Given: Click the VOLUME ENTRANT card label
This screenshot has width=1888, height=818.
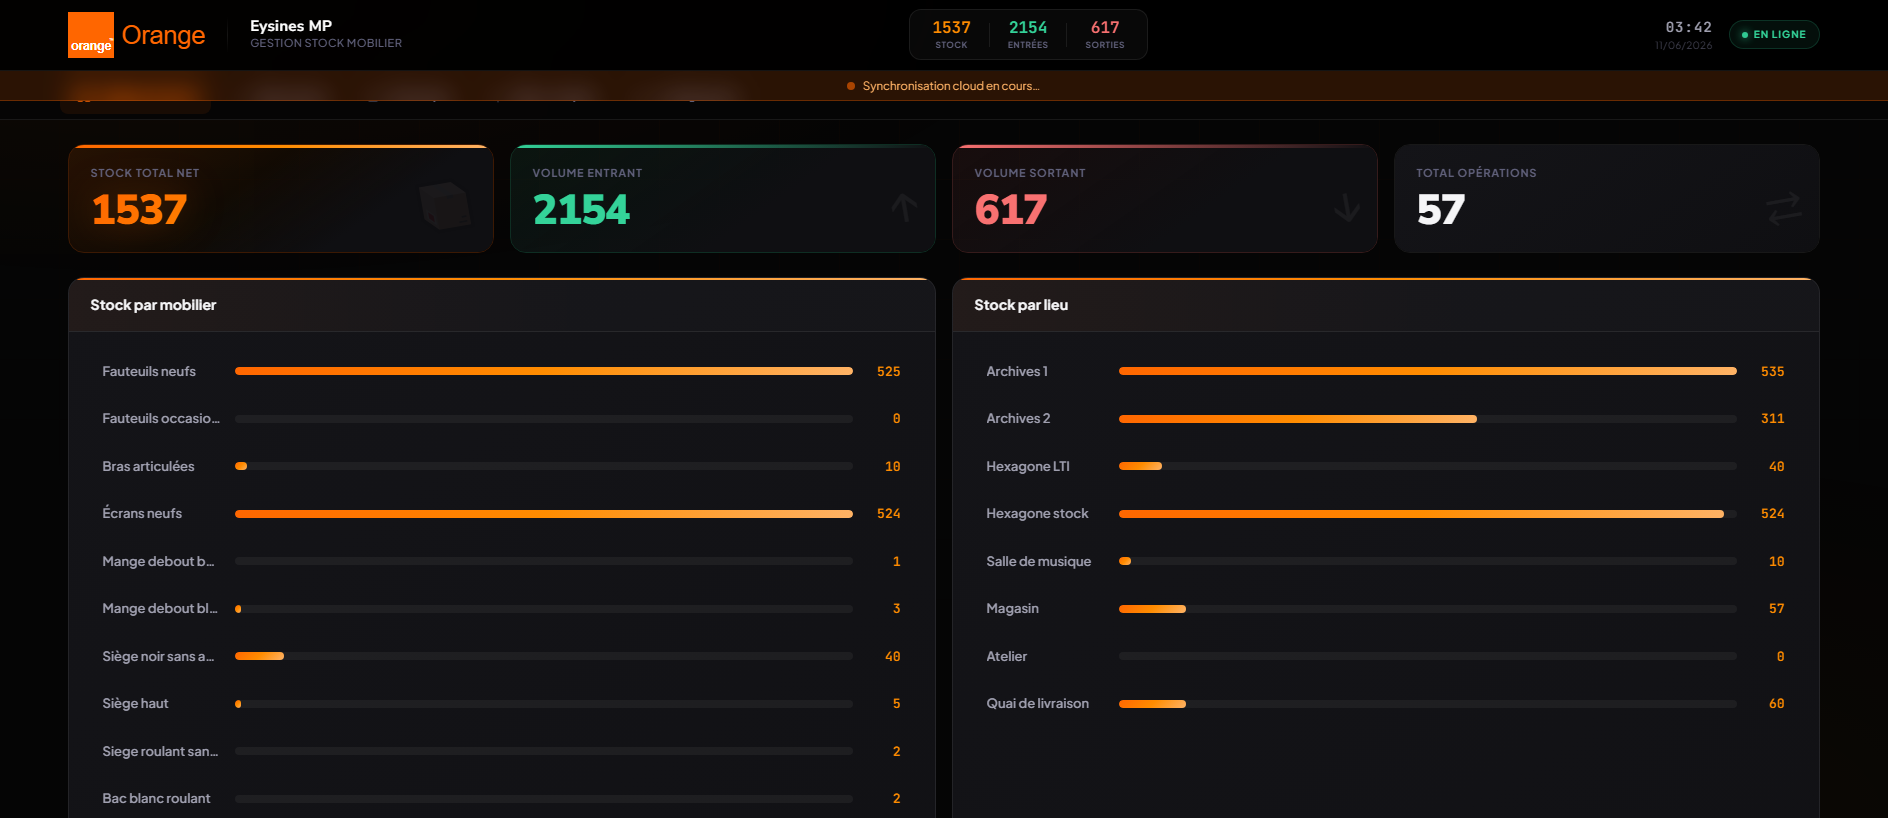Looking at the screenshot, I should (x=587, y=173).
